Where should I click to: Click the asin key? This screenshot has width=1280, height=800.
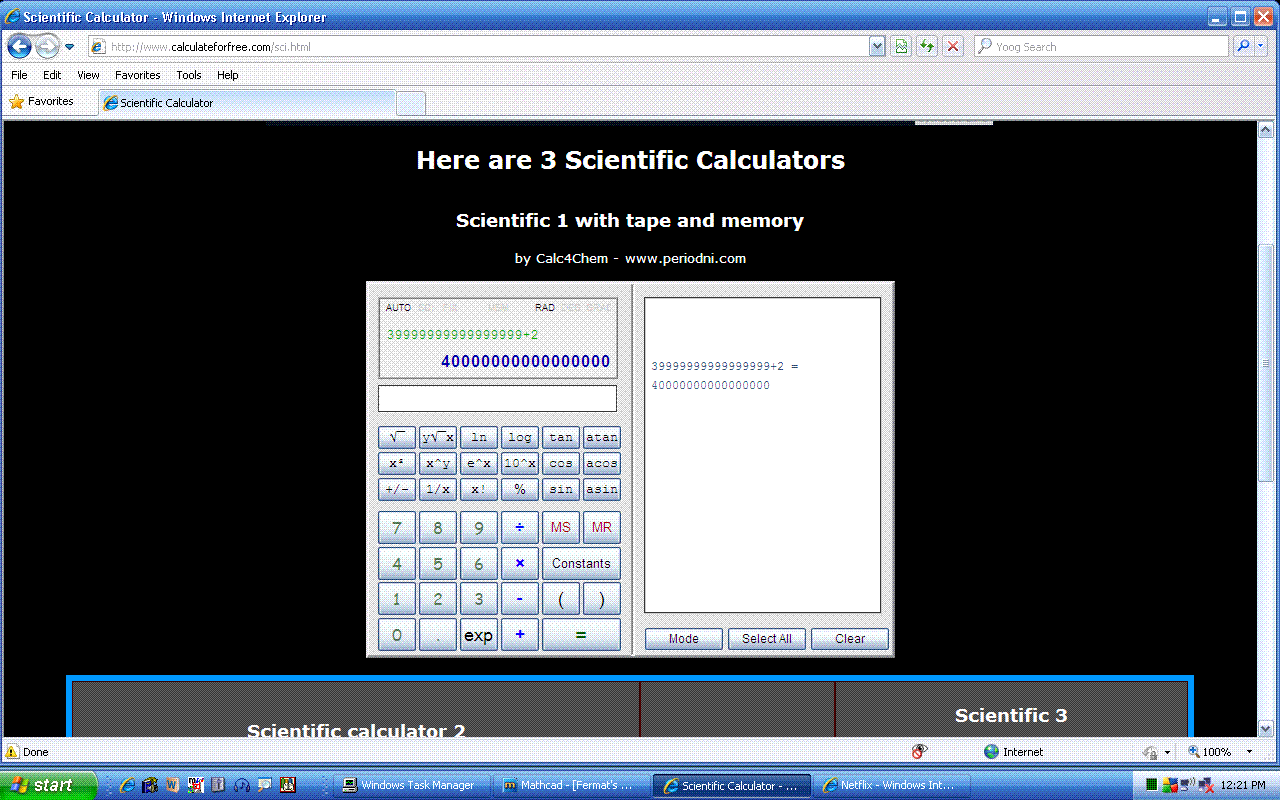(x=602, y=489)
